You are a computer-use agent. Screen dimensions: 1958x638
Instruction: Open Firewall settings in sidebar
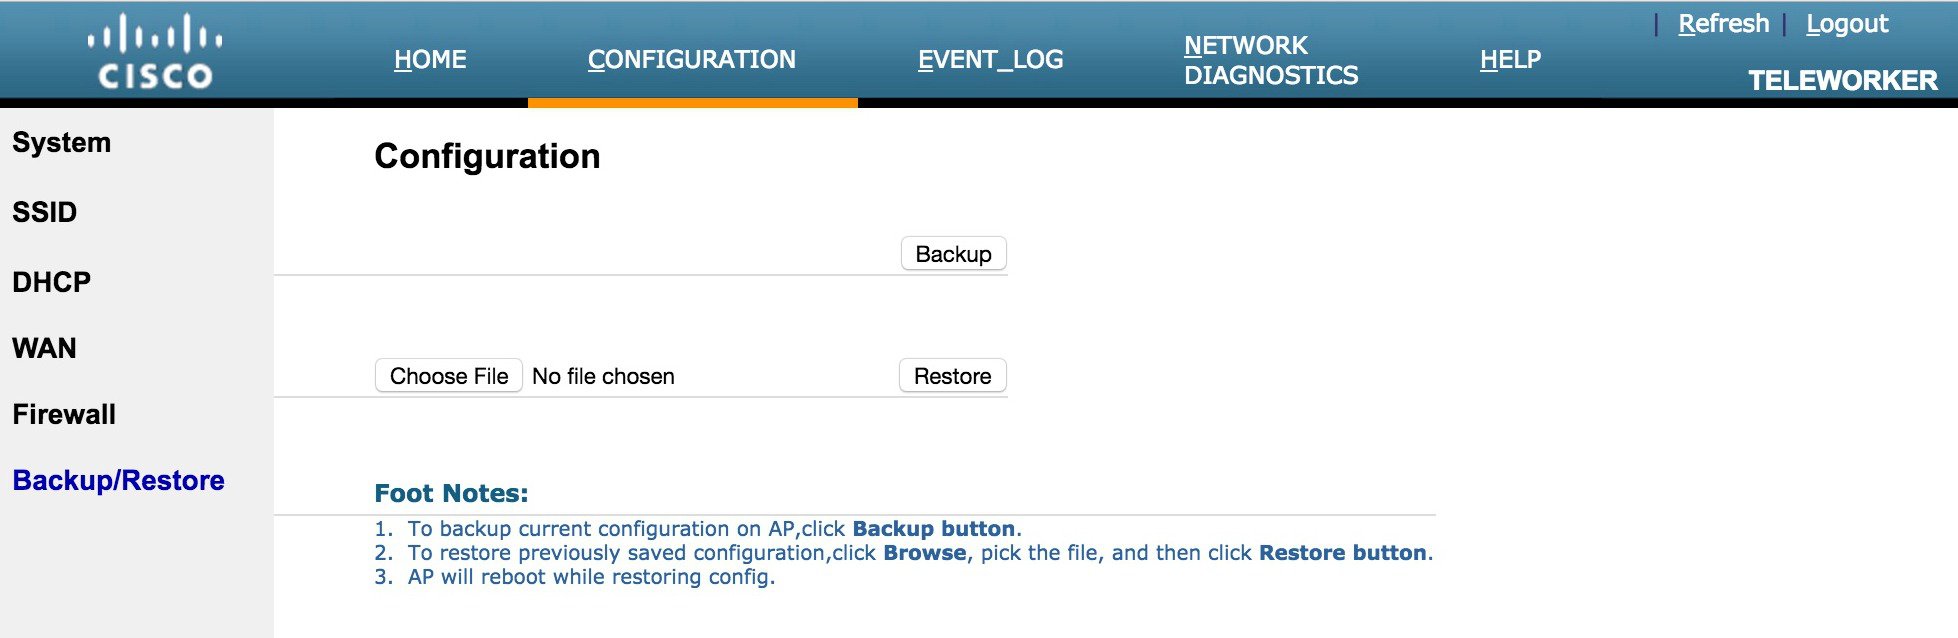click(x=64, y=414)
